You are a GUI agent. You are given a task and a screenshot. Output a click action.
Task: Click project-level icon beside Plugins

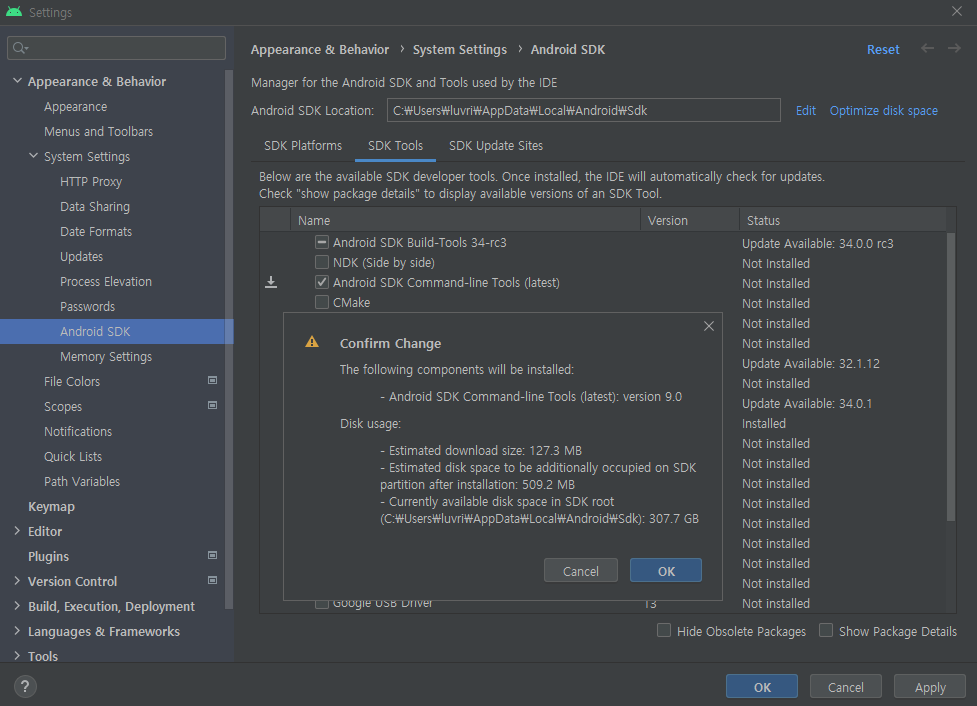(x=212, y=555)
